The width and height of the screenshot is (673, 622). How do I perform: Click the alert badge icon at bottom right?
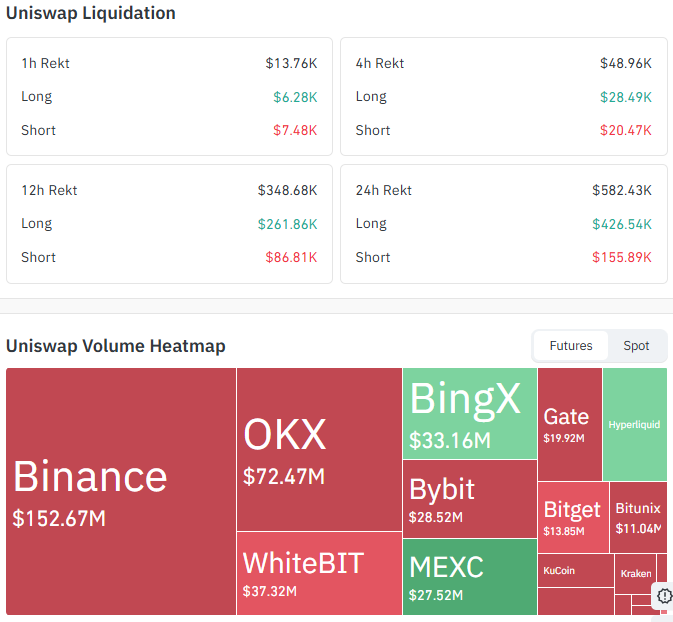pos(664,596)
